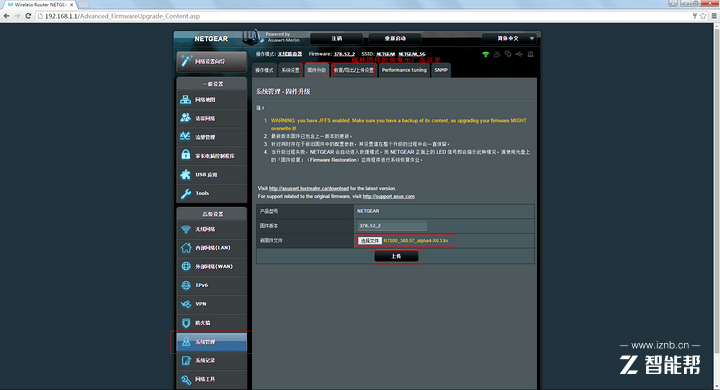Viewport: 720px width, 390px height.
Task: Click the NETGEAR SSID link
Action: pos(386,54)
